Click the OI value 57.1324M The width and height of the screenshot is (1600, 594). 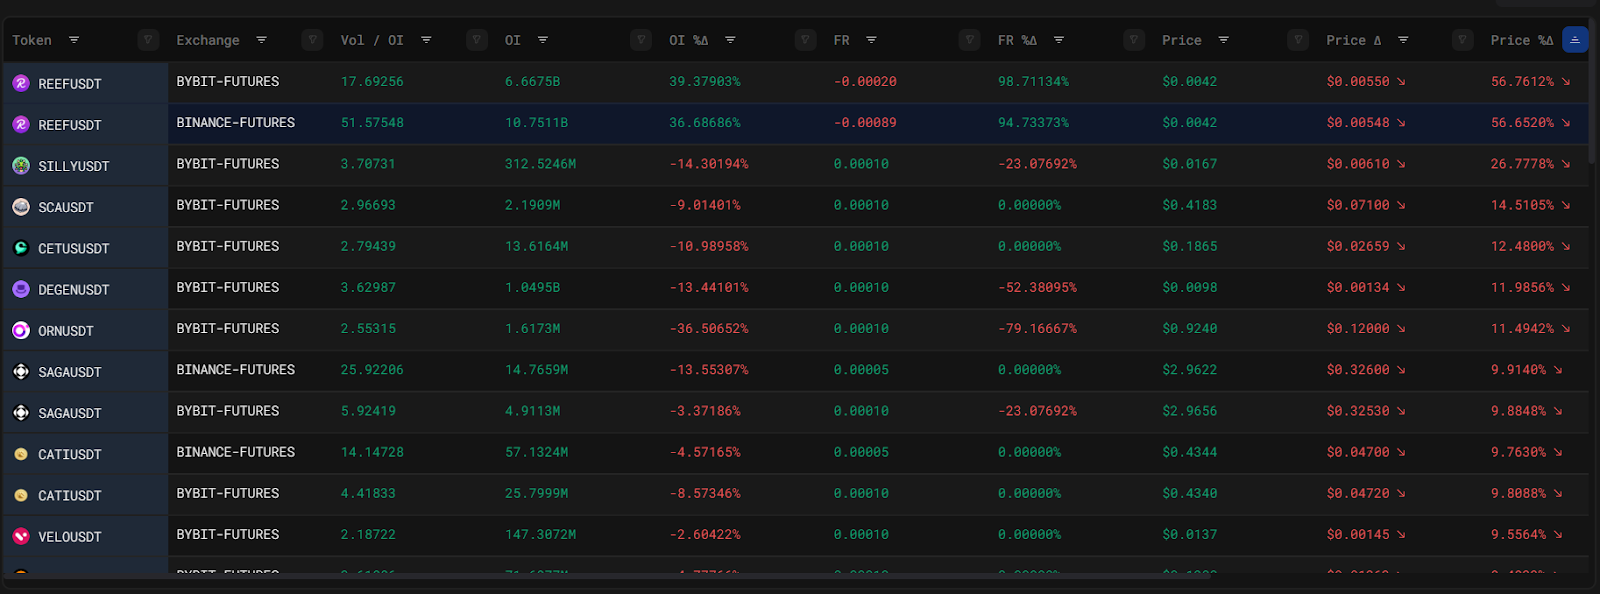(537, 452)
